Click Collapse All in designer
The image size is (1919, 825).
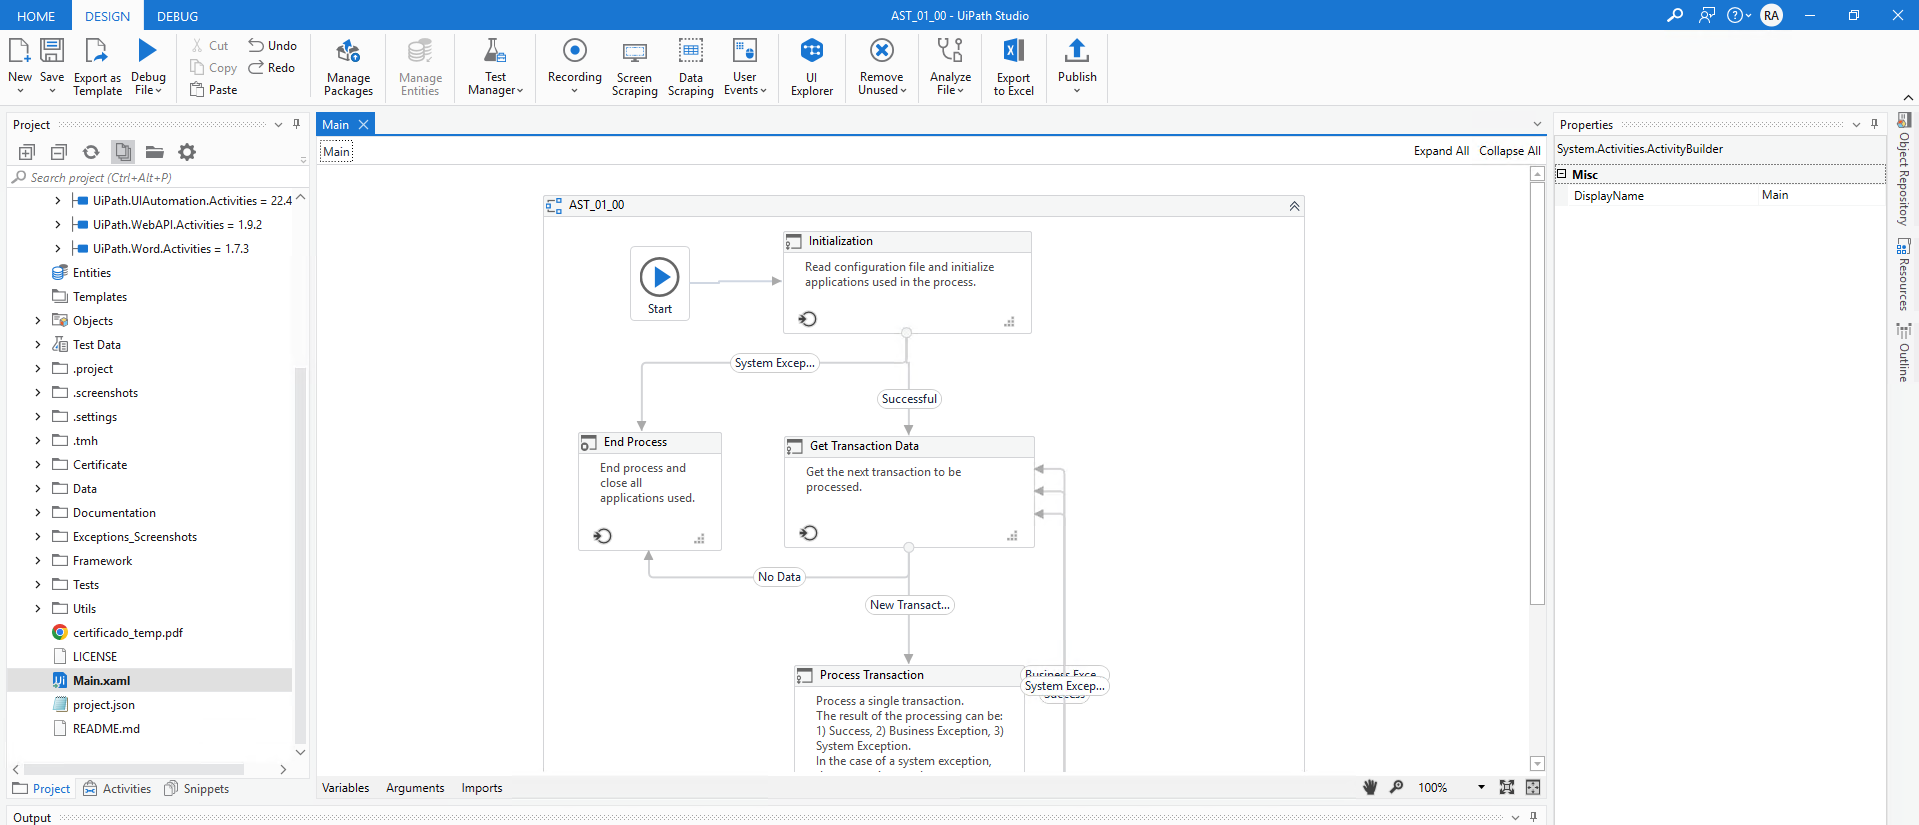pyautogui.click(x=1510, y=151)
